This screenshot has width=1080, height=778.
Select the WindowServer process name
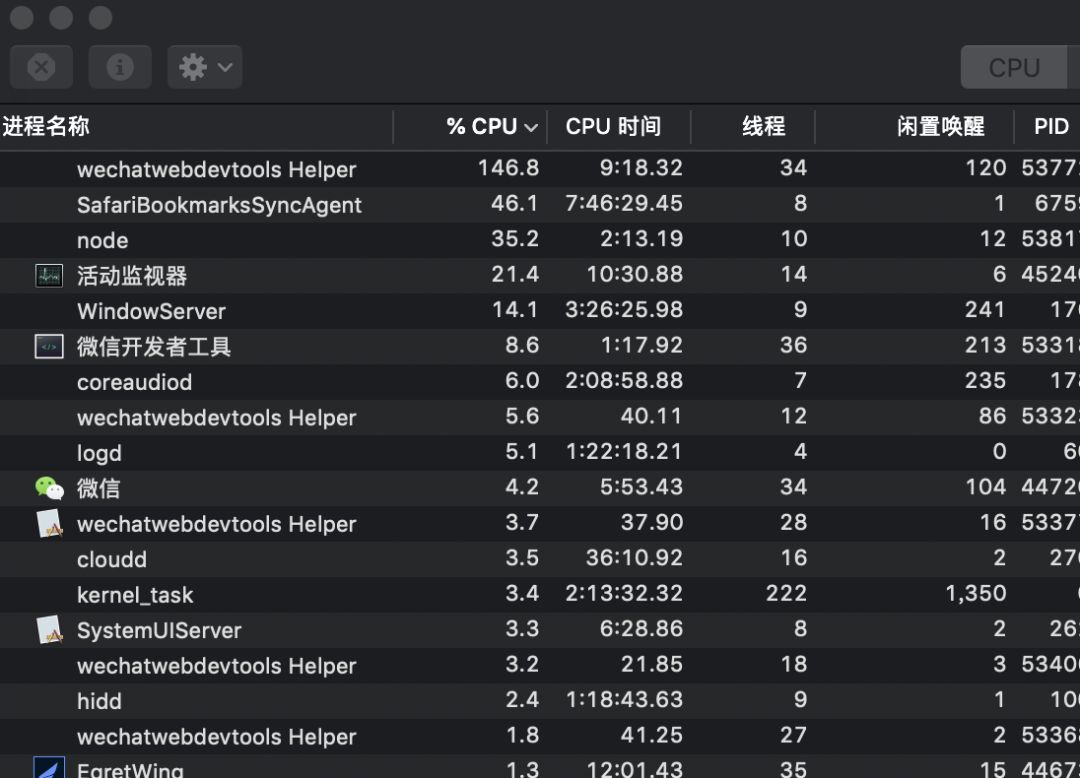point(152,311)
